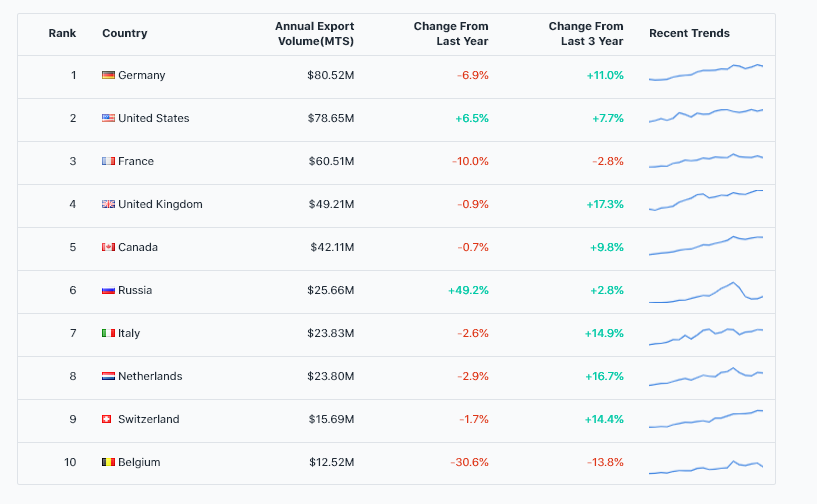Sort by the Country column header
Image resolution: width=817 pixels, height=504 pixels.
pos(124,33)
